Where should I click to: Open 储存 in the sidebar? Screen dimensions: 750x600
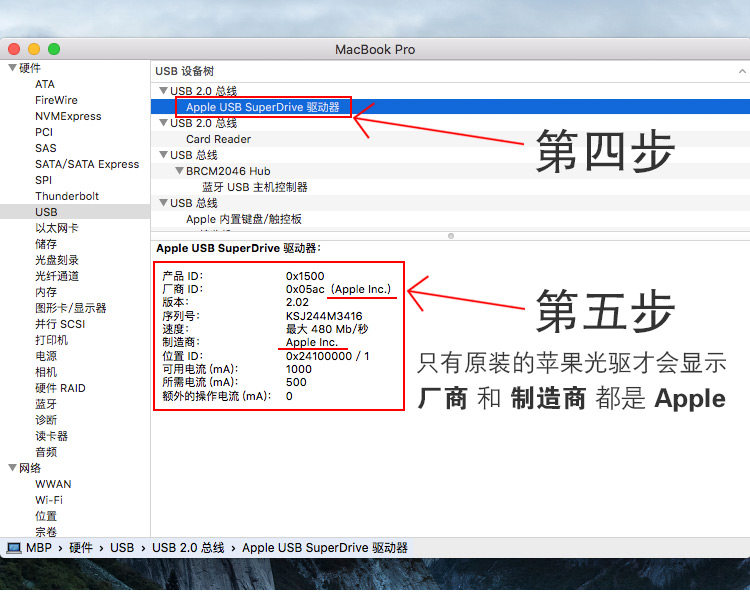tap(46, 244)
